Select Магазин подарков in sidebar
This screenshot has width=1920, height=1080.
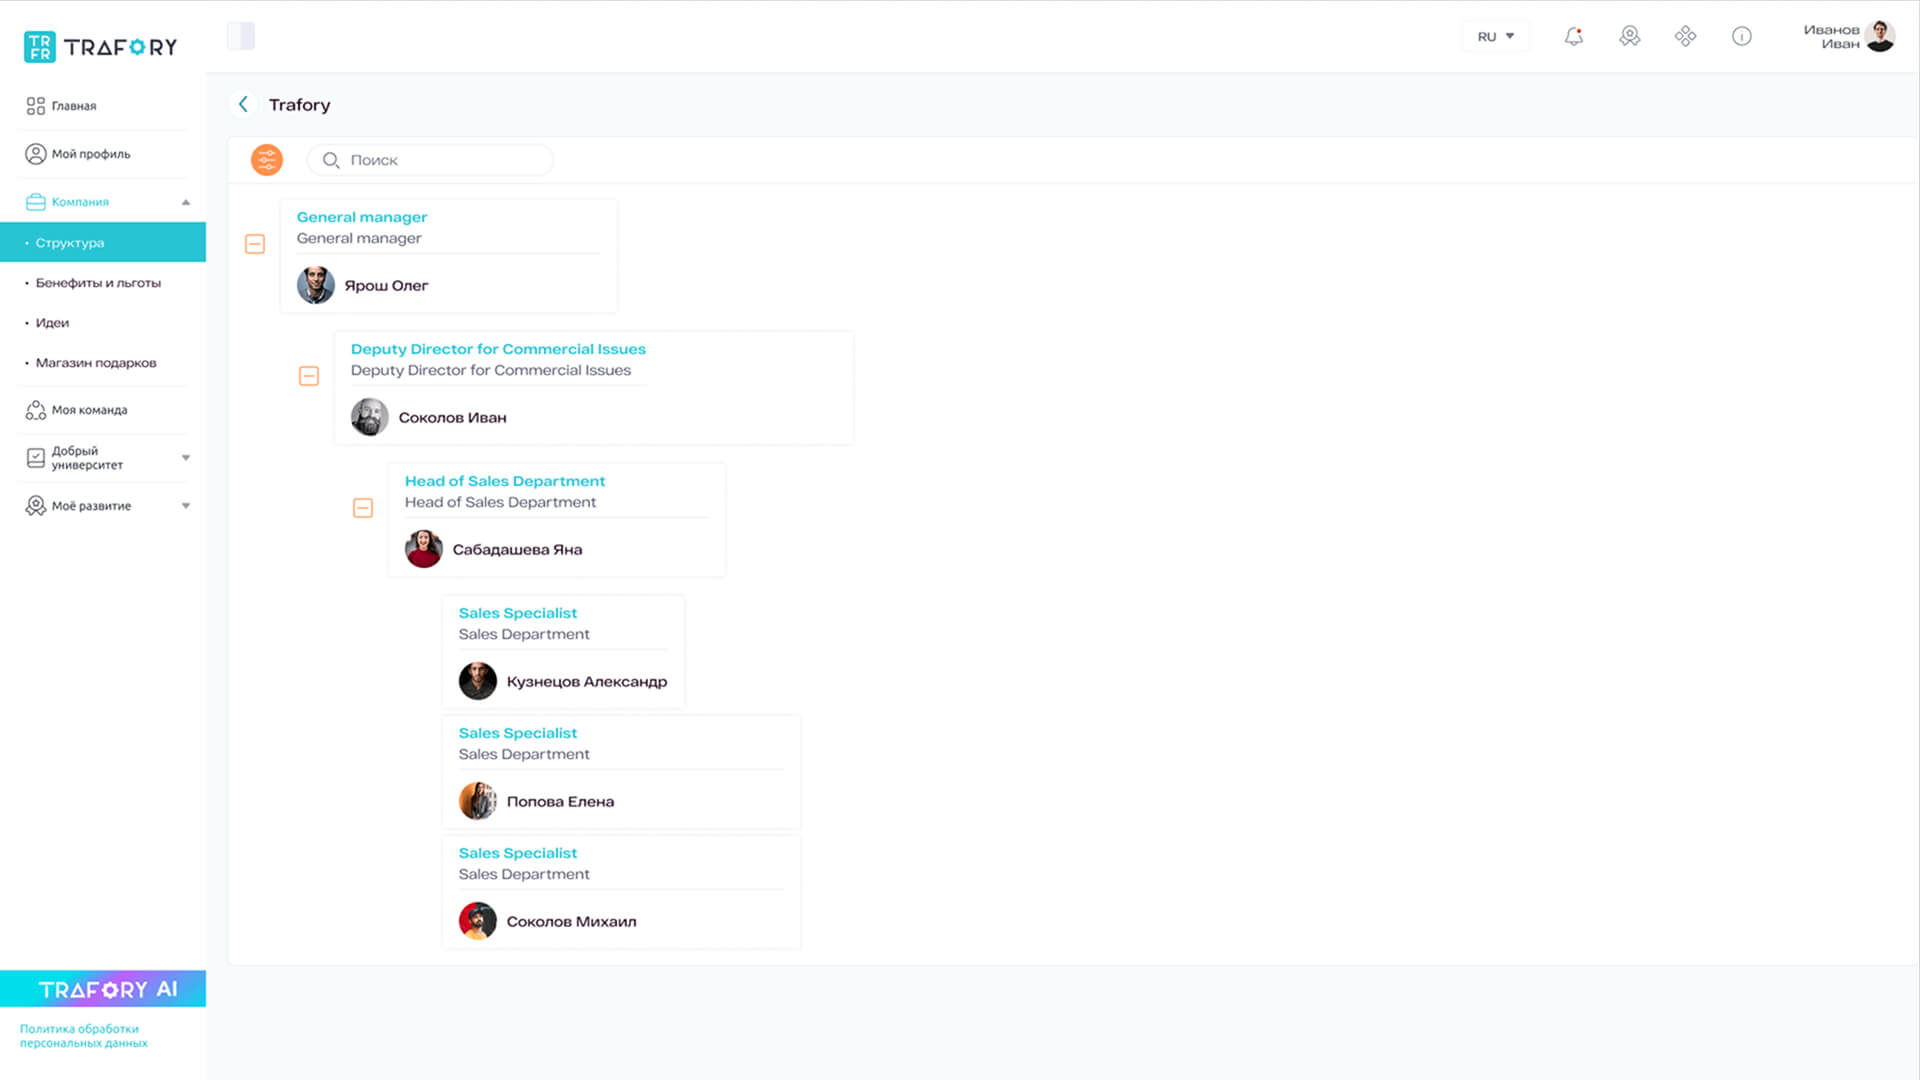point(96,363)
